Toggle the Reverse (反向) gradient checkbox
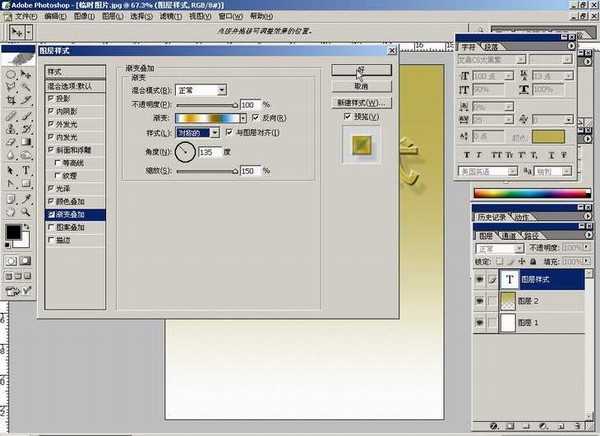Image resolution: width=600 pixels, height=436 pixels. [x=255, y=118]
